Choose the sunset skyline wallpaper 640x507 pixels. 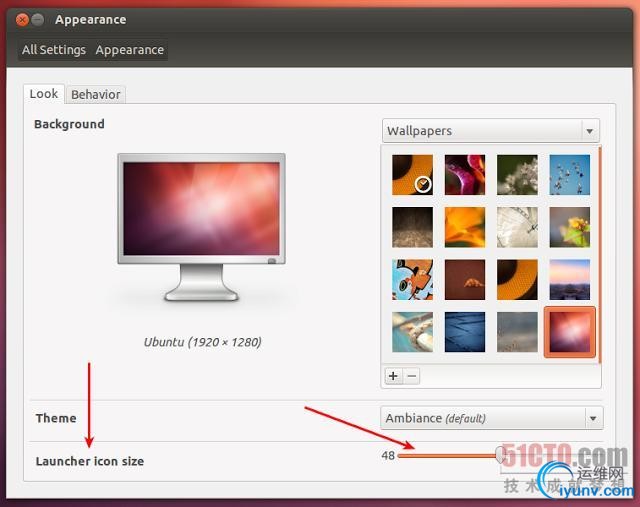(x=569, y=280)
